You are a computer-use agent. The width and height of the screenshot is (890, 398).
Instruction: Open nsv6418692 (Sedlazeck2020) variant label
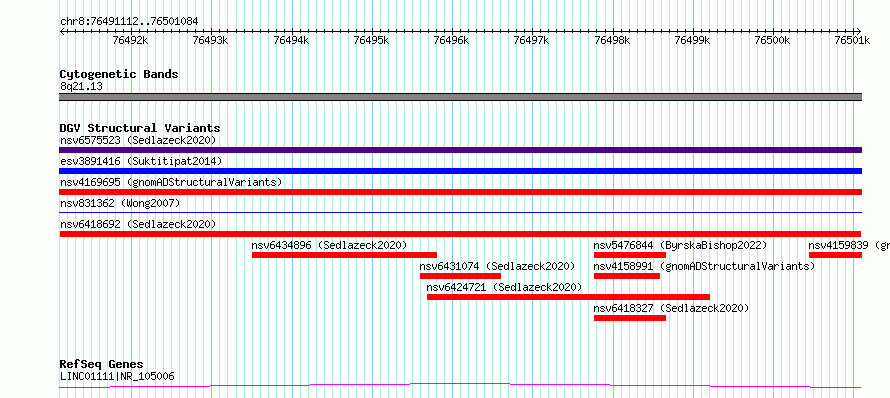click(x=138, y=224)
